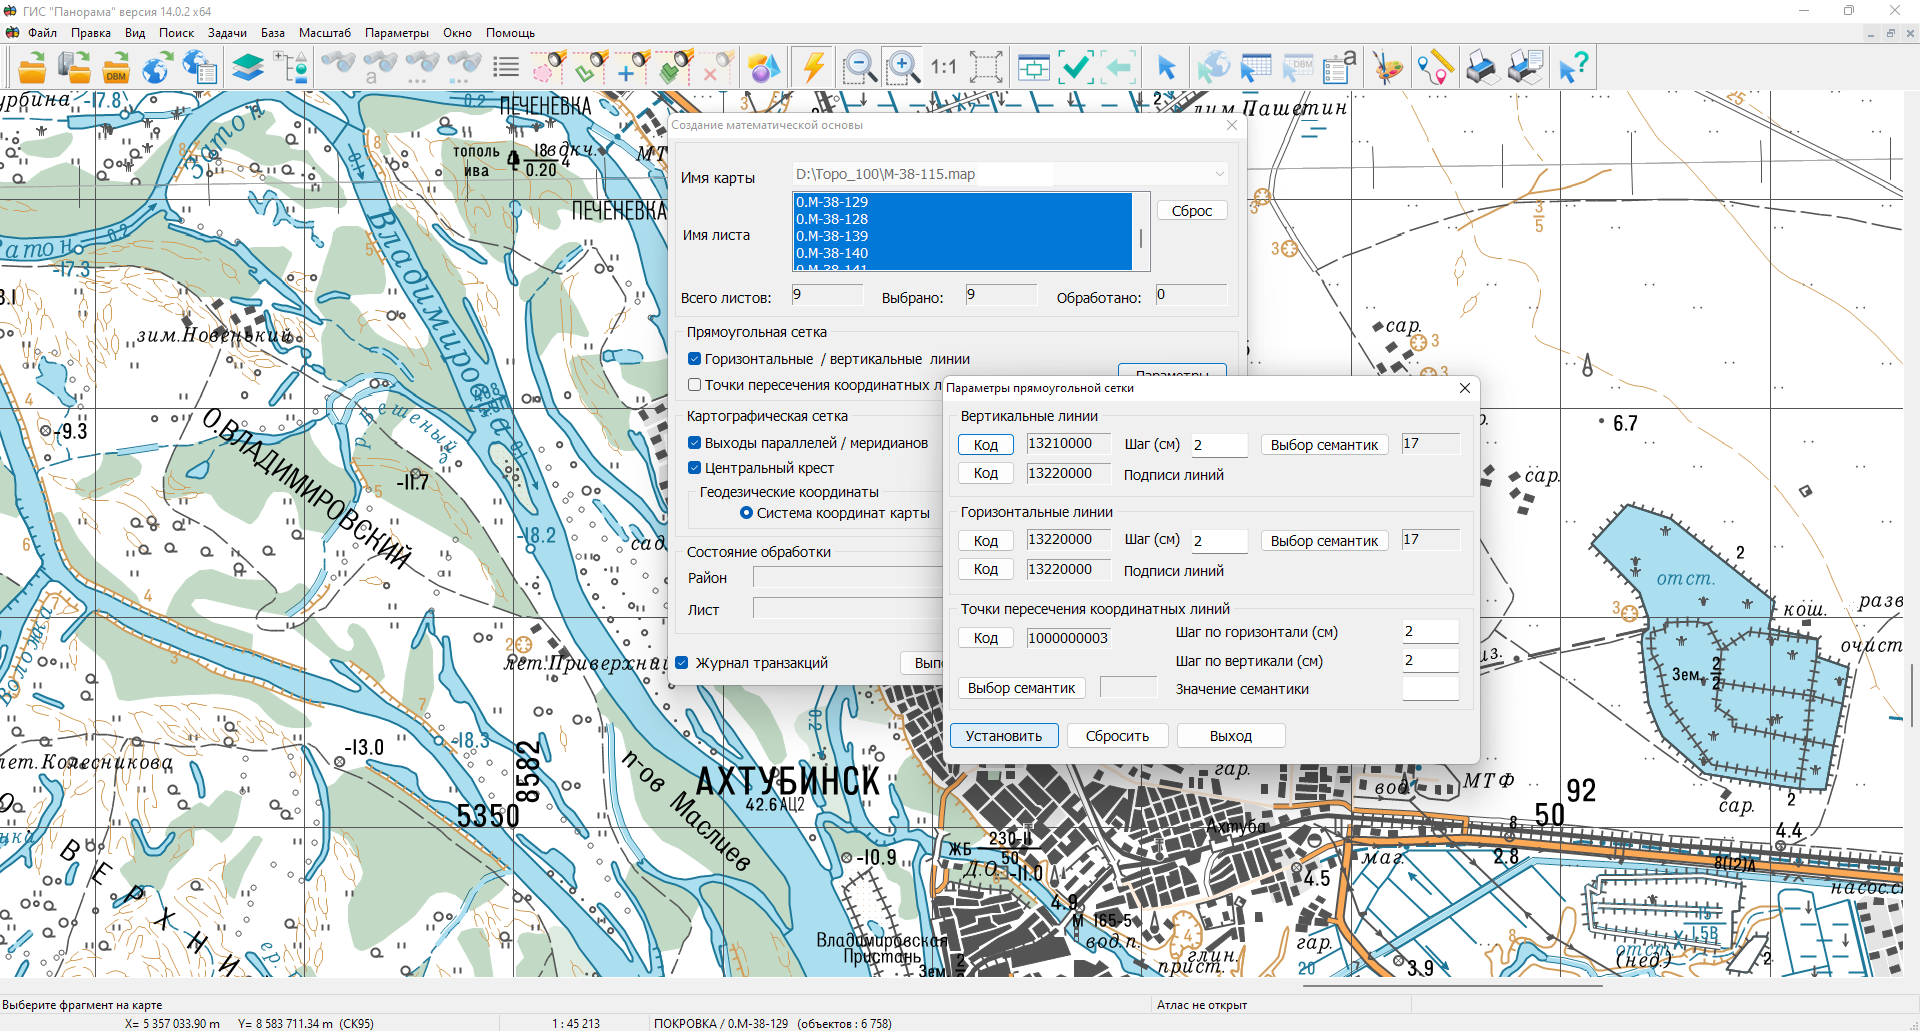Screen dimensions: 1920x1032
Task: Click the lightning bolt toolbar icon
Action: pos(814,68)
